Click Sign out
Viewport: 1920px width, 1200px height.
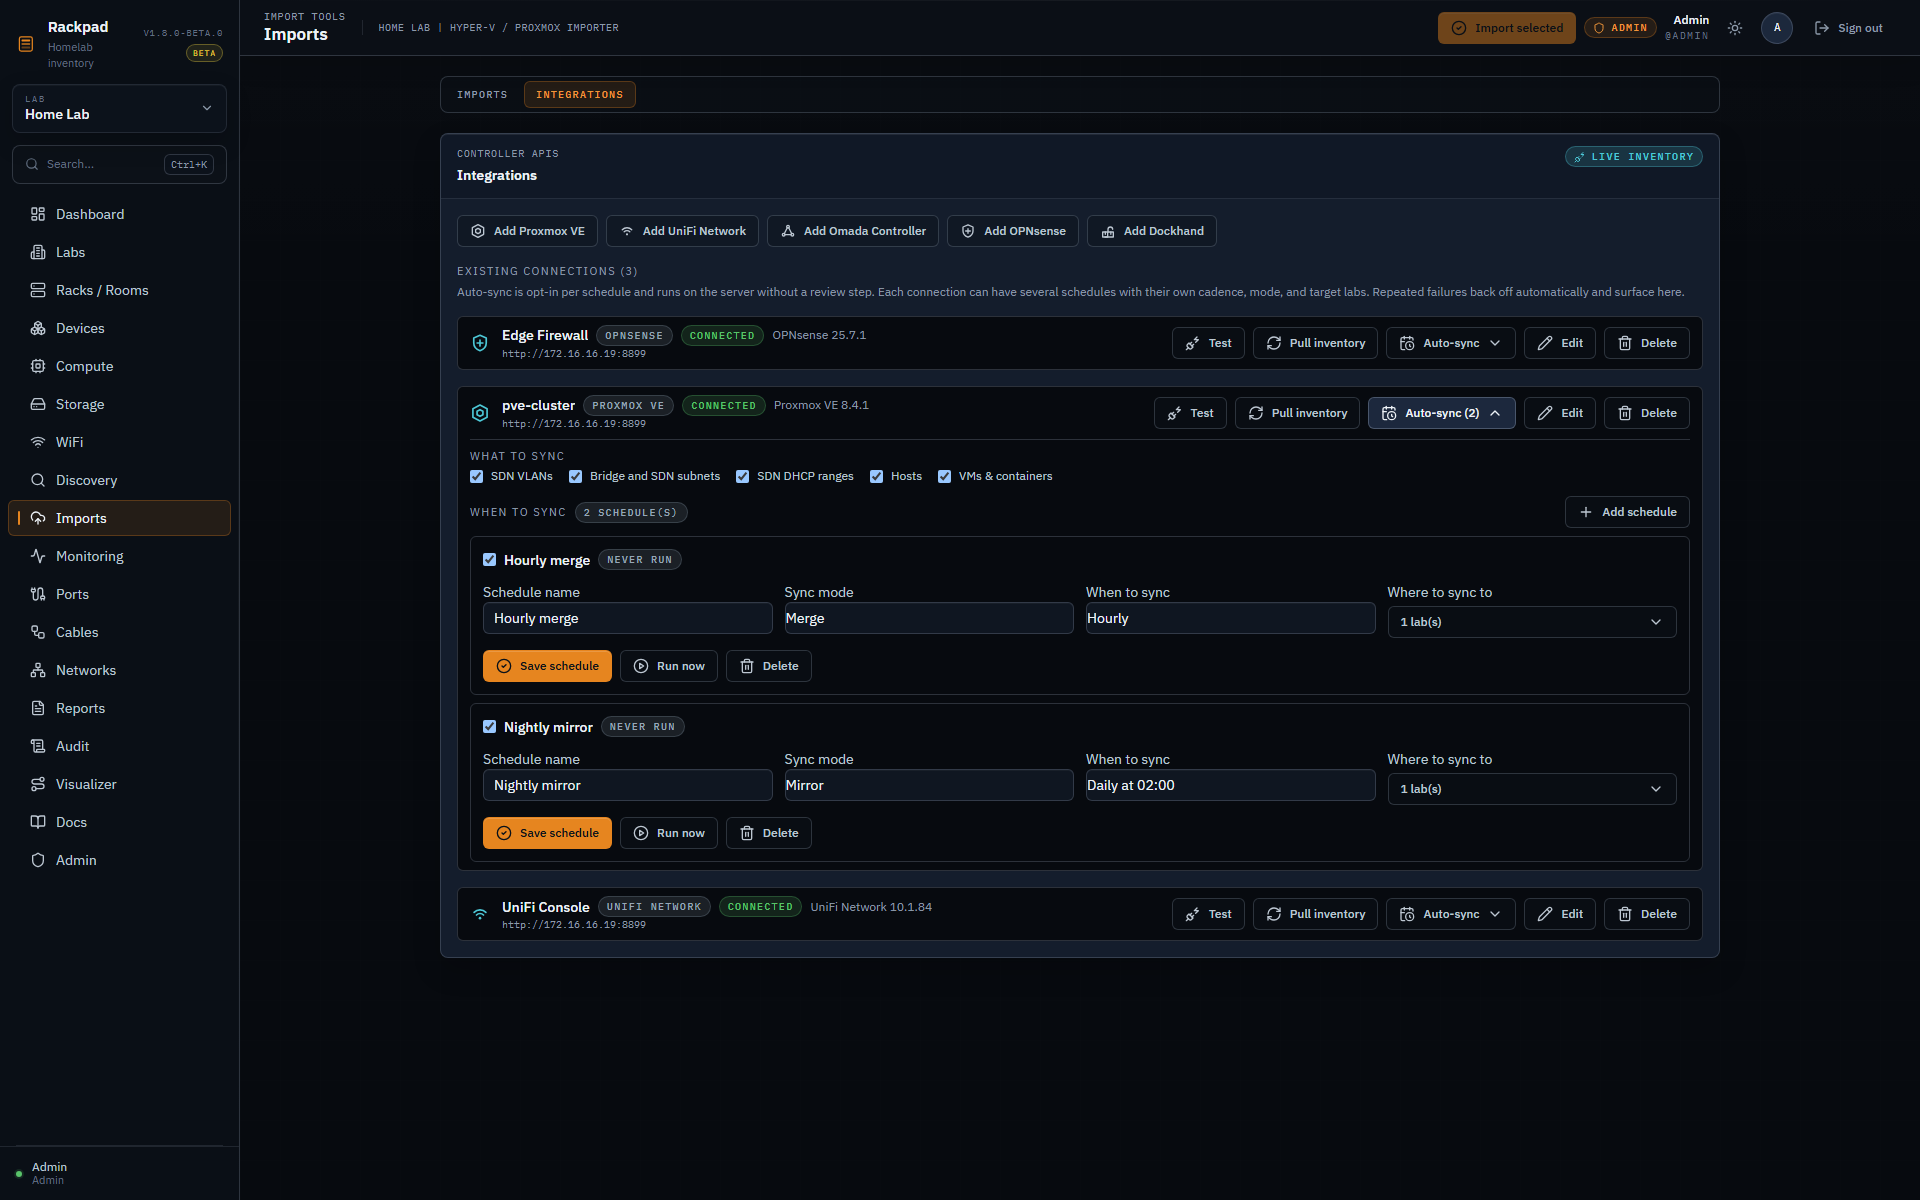point(1848,28)
